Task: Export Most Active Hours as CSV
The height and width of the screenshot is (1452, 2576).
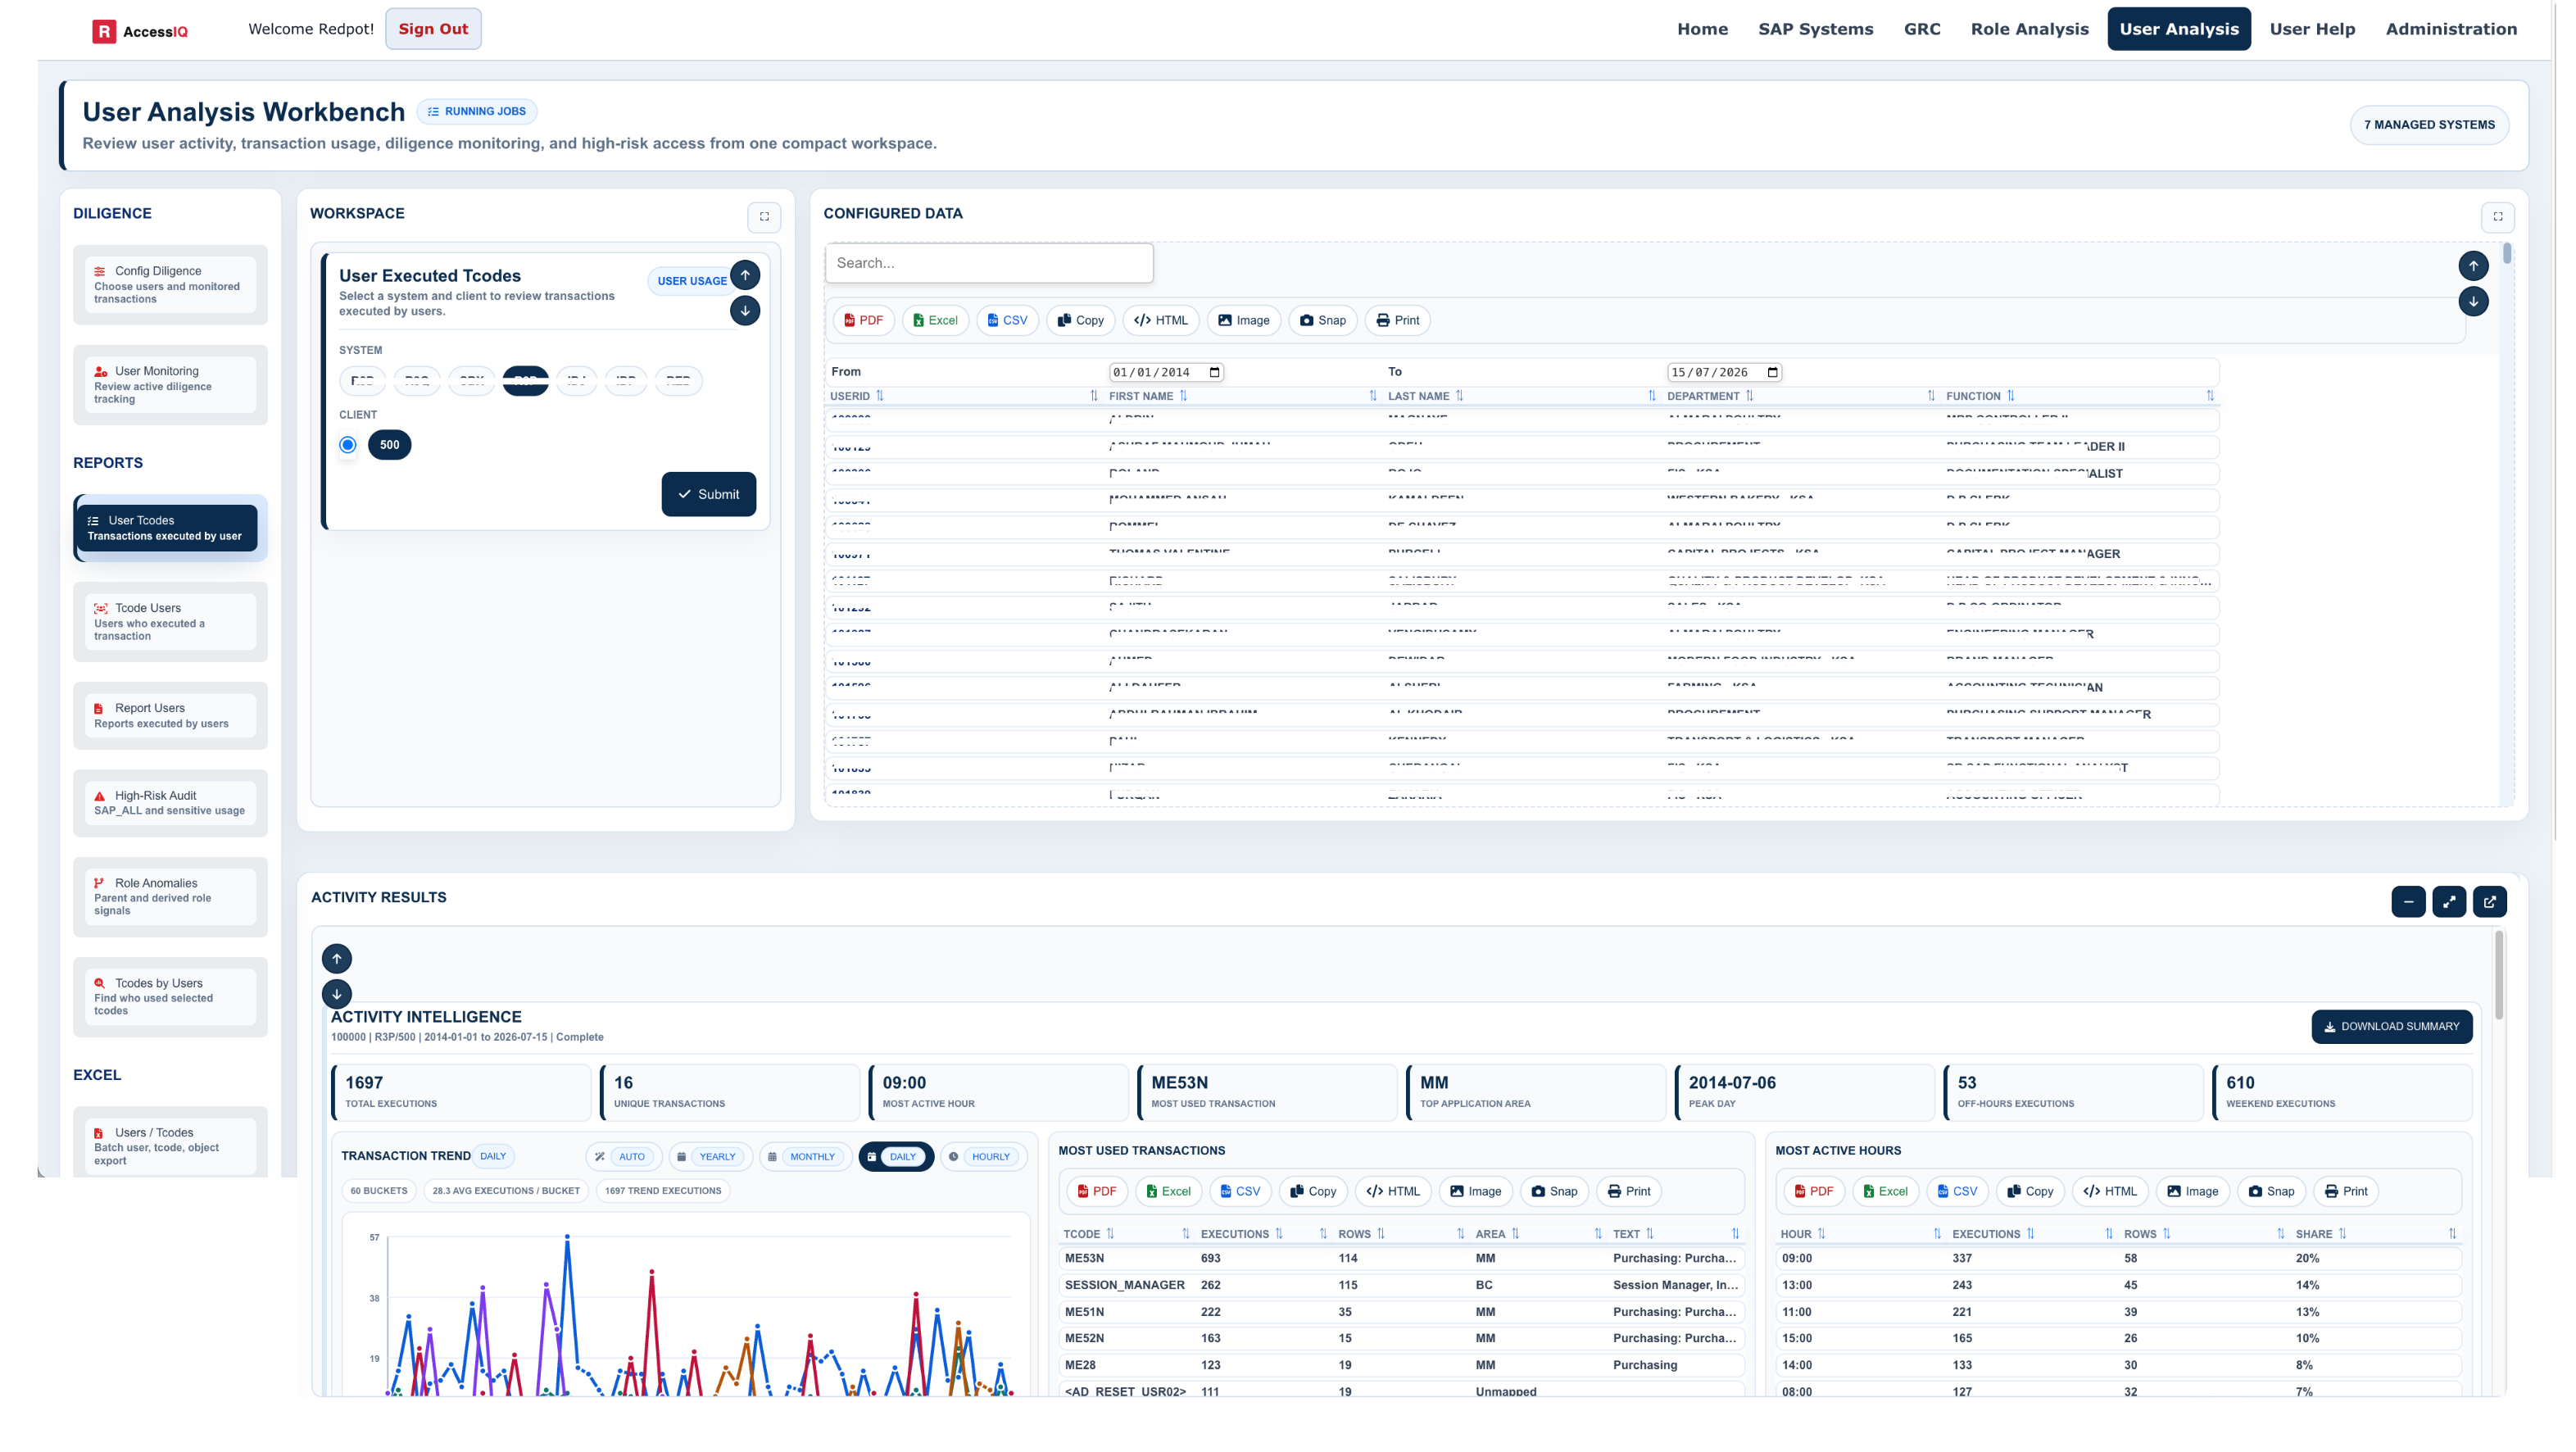Action: 1957,1191
